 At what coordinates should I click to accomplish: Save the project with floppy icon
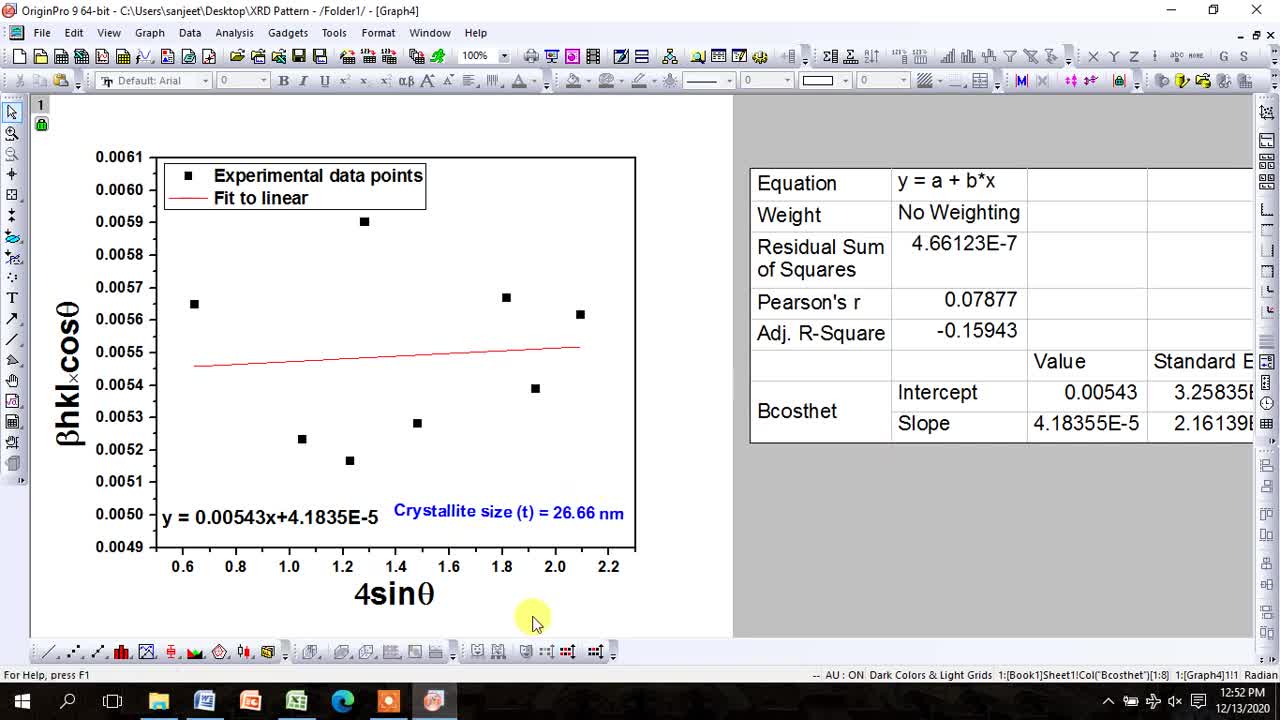point(299,57)
